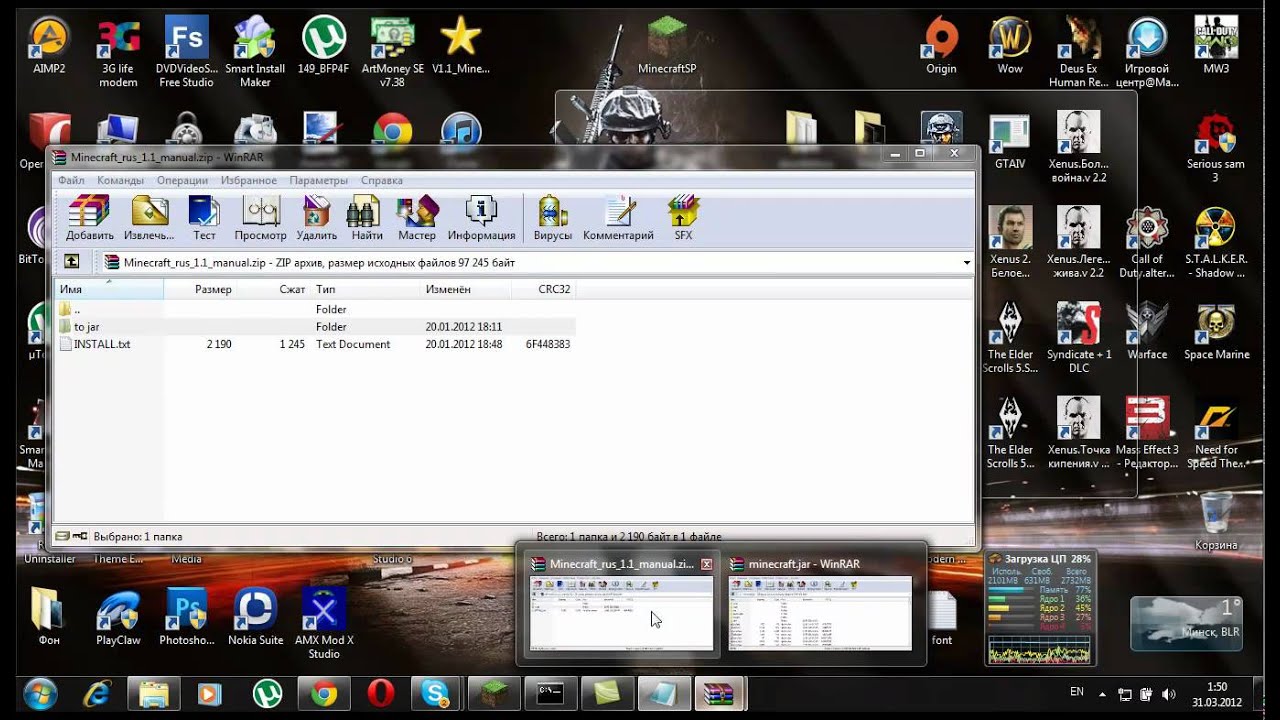Open the Справка menu

(381, 180)
